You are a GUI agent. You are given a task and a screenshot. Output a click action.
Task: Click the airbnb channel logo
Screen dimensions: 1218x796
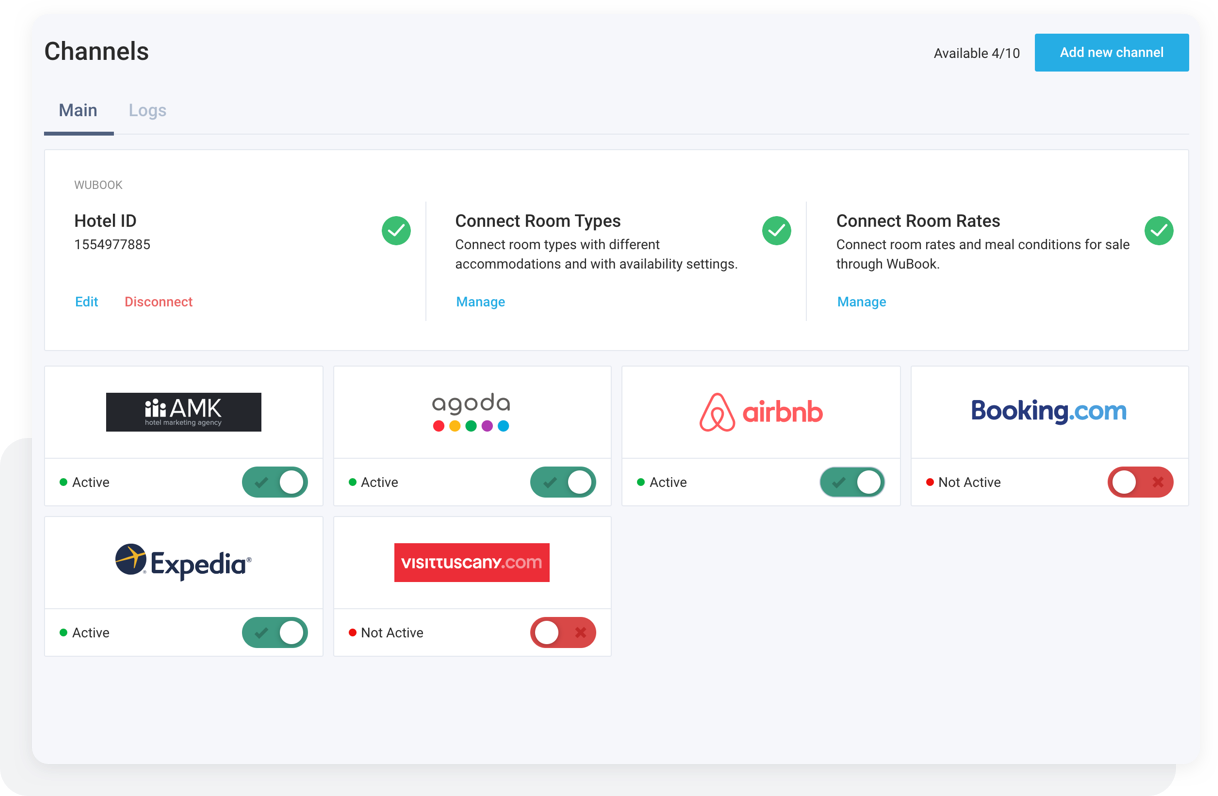pos(760,411)
